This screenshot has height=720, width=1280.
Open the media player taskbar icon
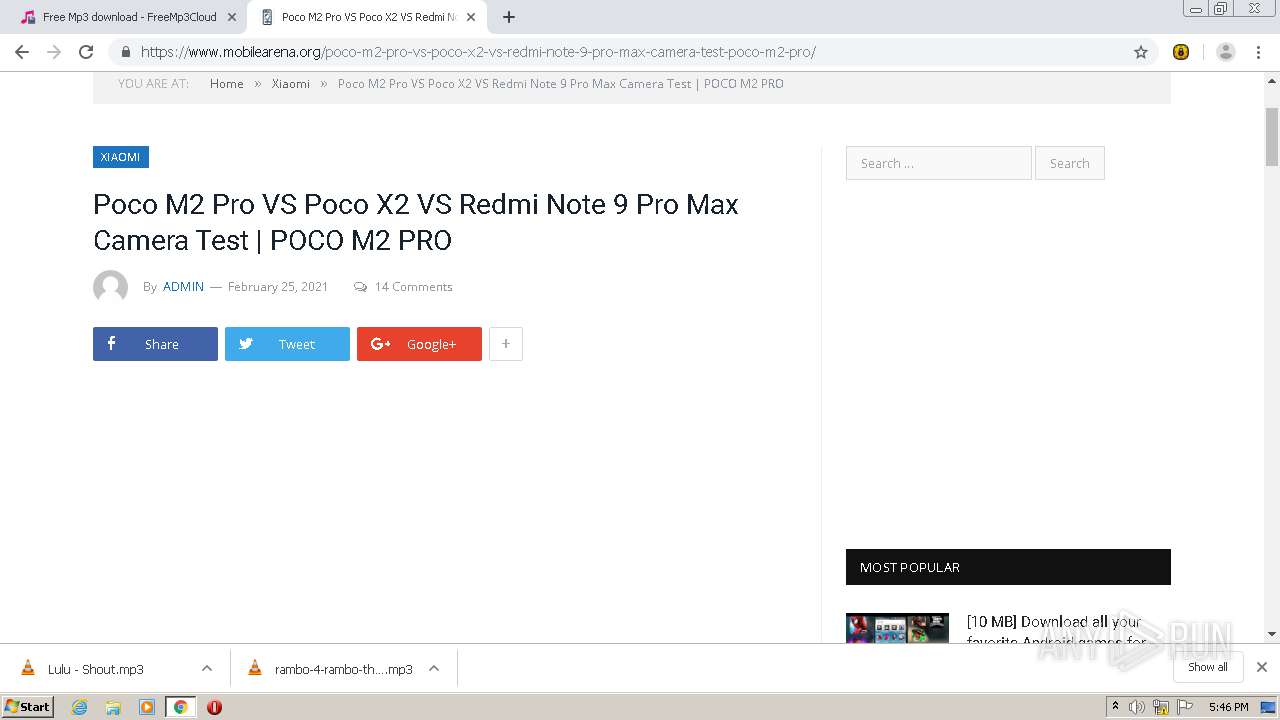(x=147, y=707)
